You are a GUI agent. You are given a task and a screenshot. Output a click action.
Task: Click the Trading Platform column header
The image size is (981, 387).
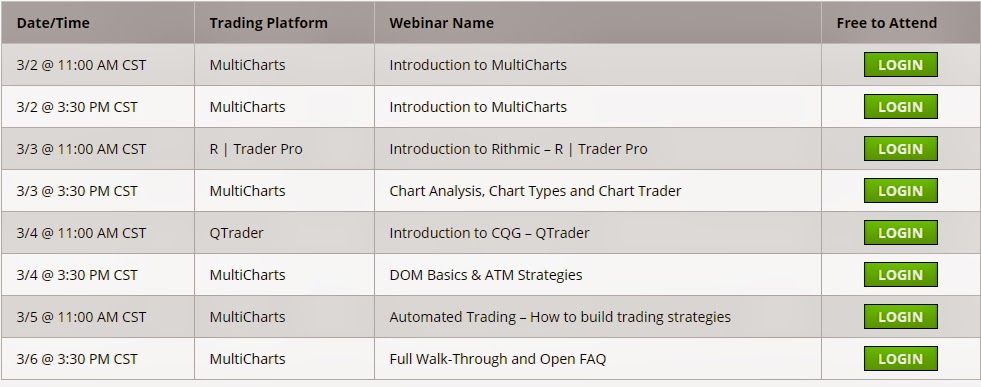click(x=268, y=23)
